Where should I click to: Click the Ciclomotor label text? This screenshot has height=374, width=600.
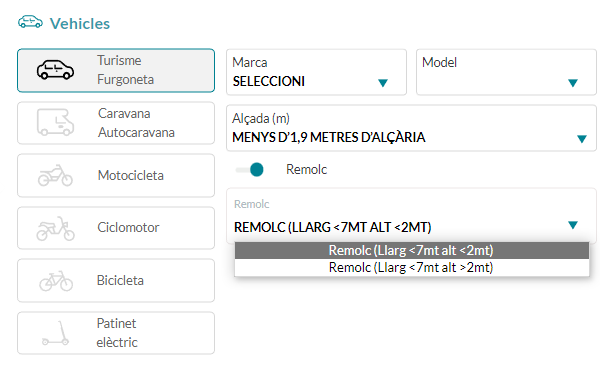[128, 227]
